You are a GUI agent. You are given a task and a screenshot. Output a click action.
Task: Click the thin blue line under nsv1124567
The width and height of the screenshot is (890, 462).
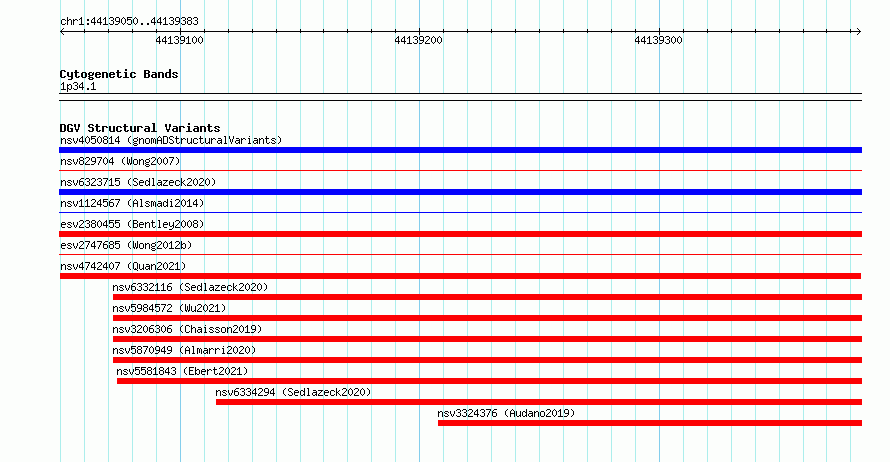[460, 212]
